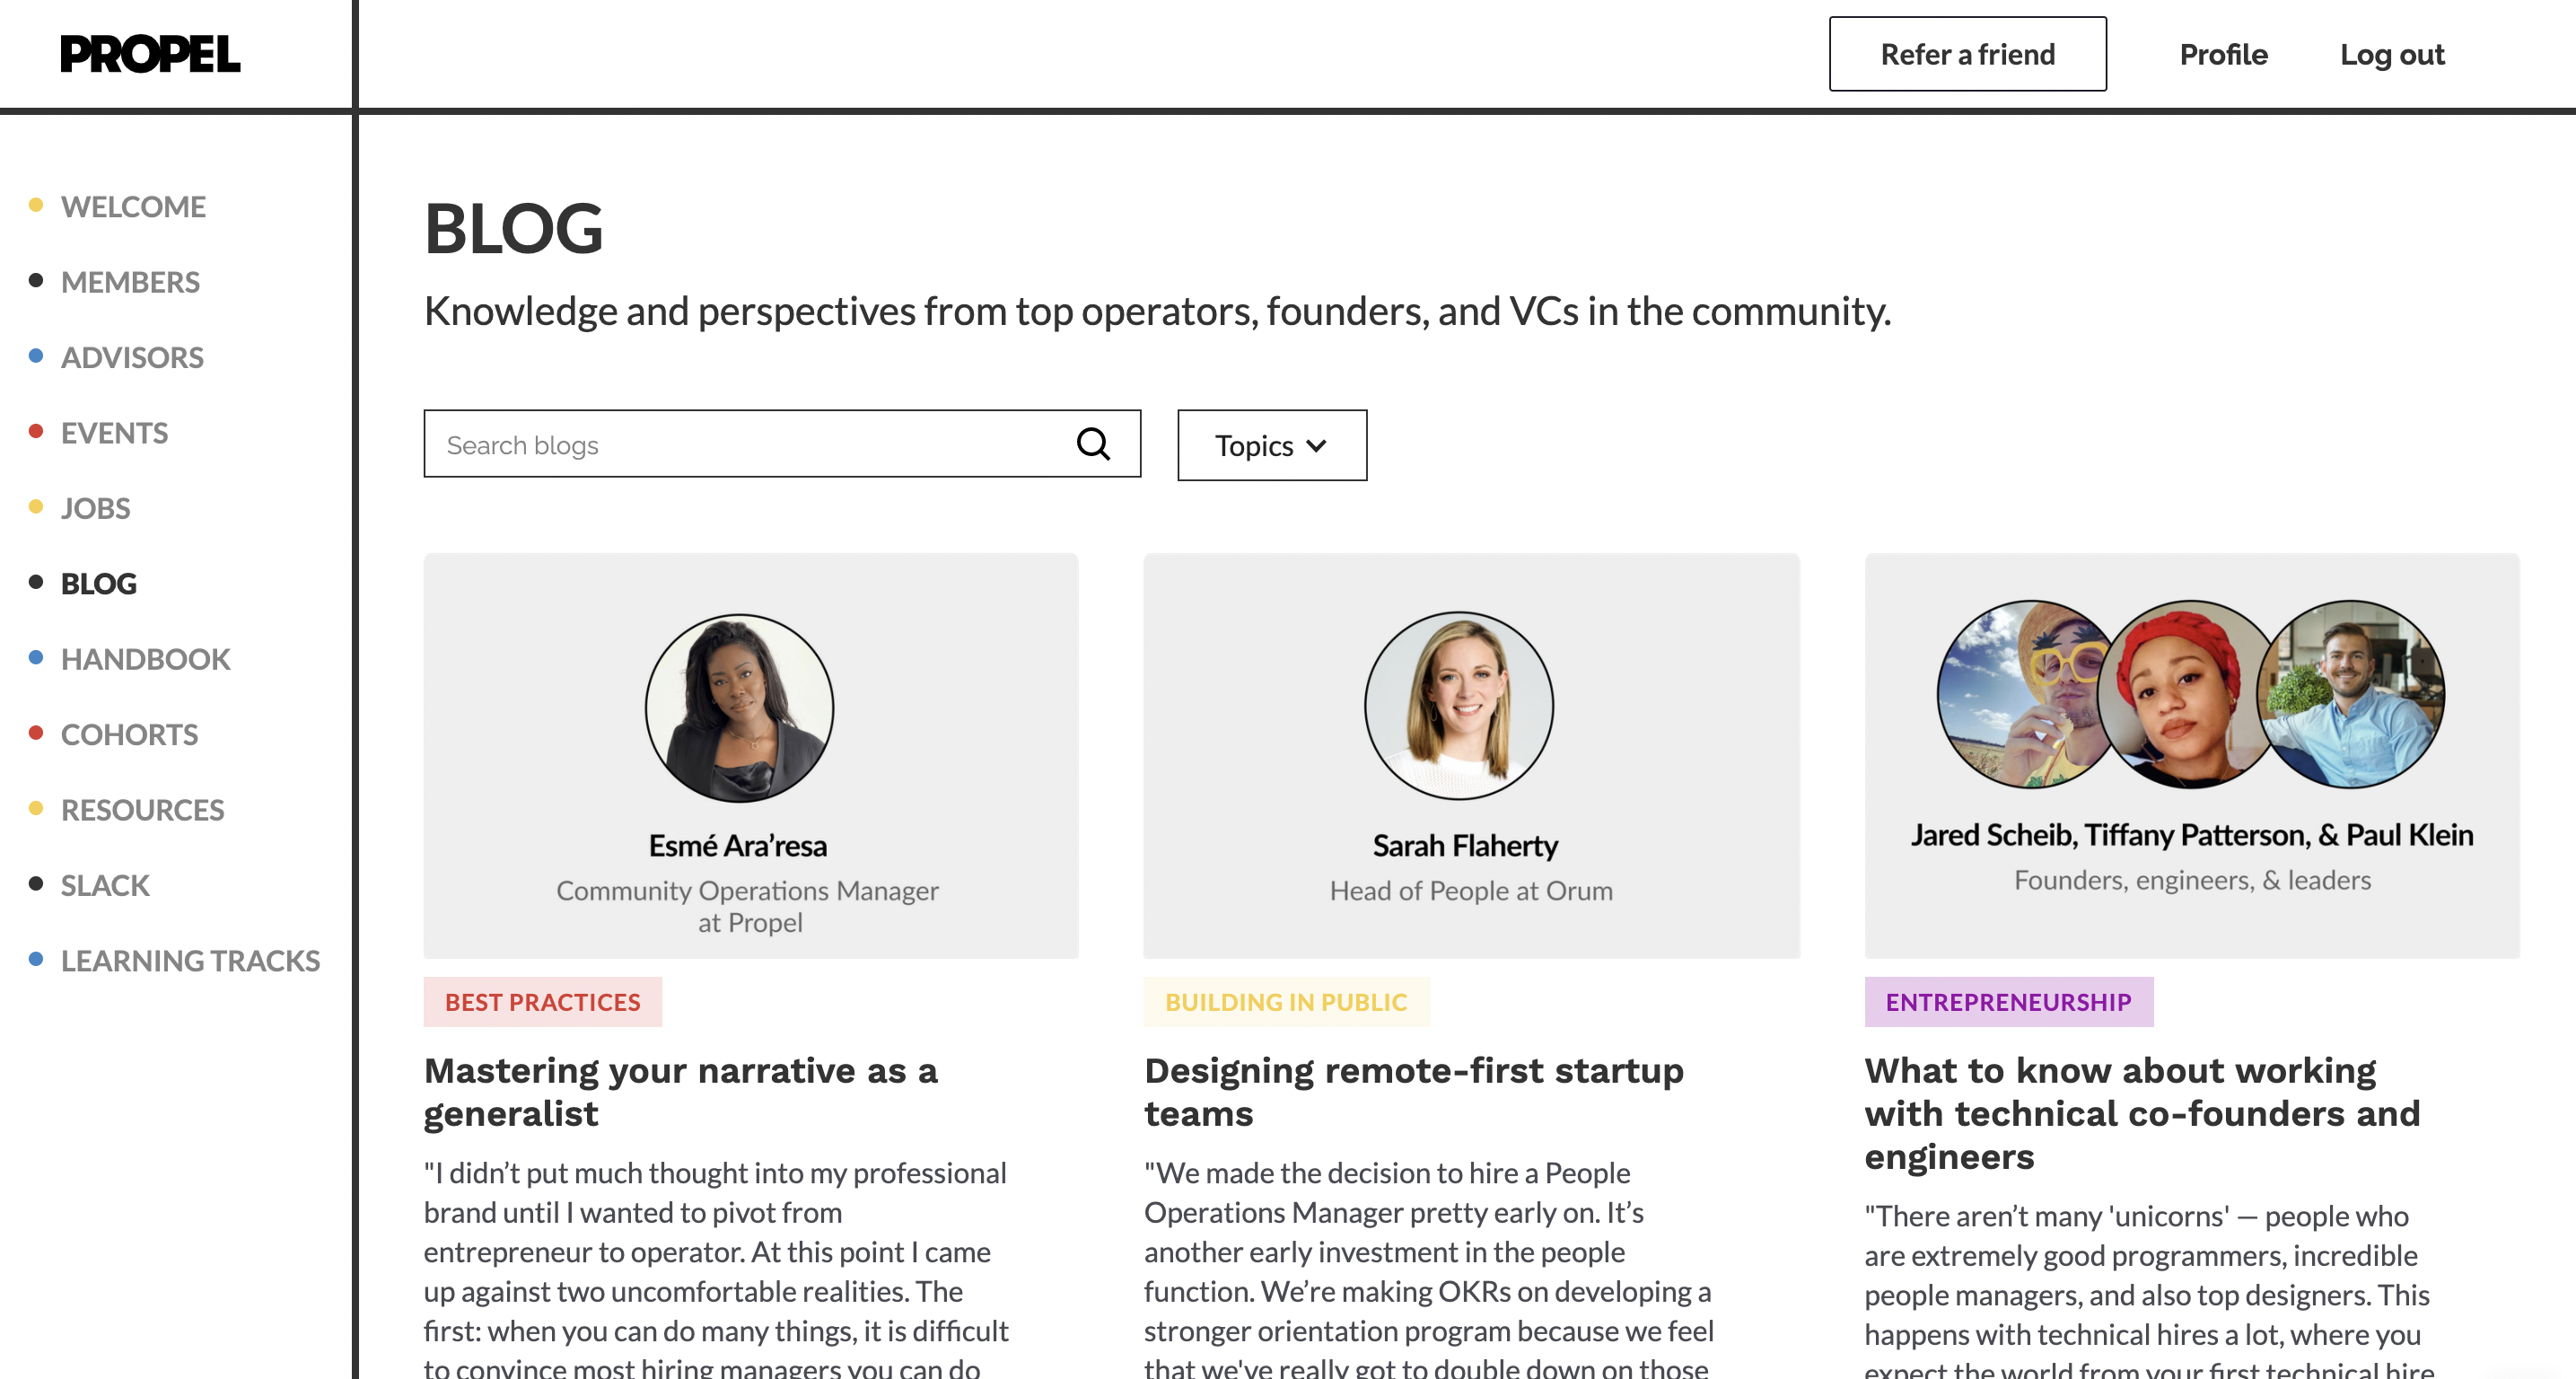Open the Events sidebar item

click(x=114, y=433)
